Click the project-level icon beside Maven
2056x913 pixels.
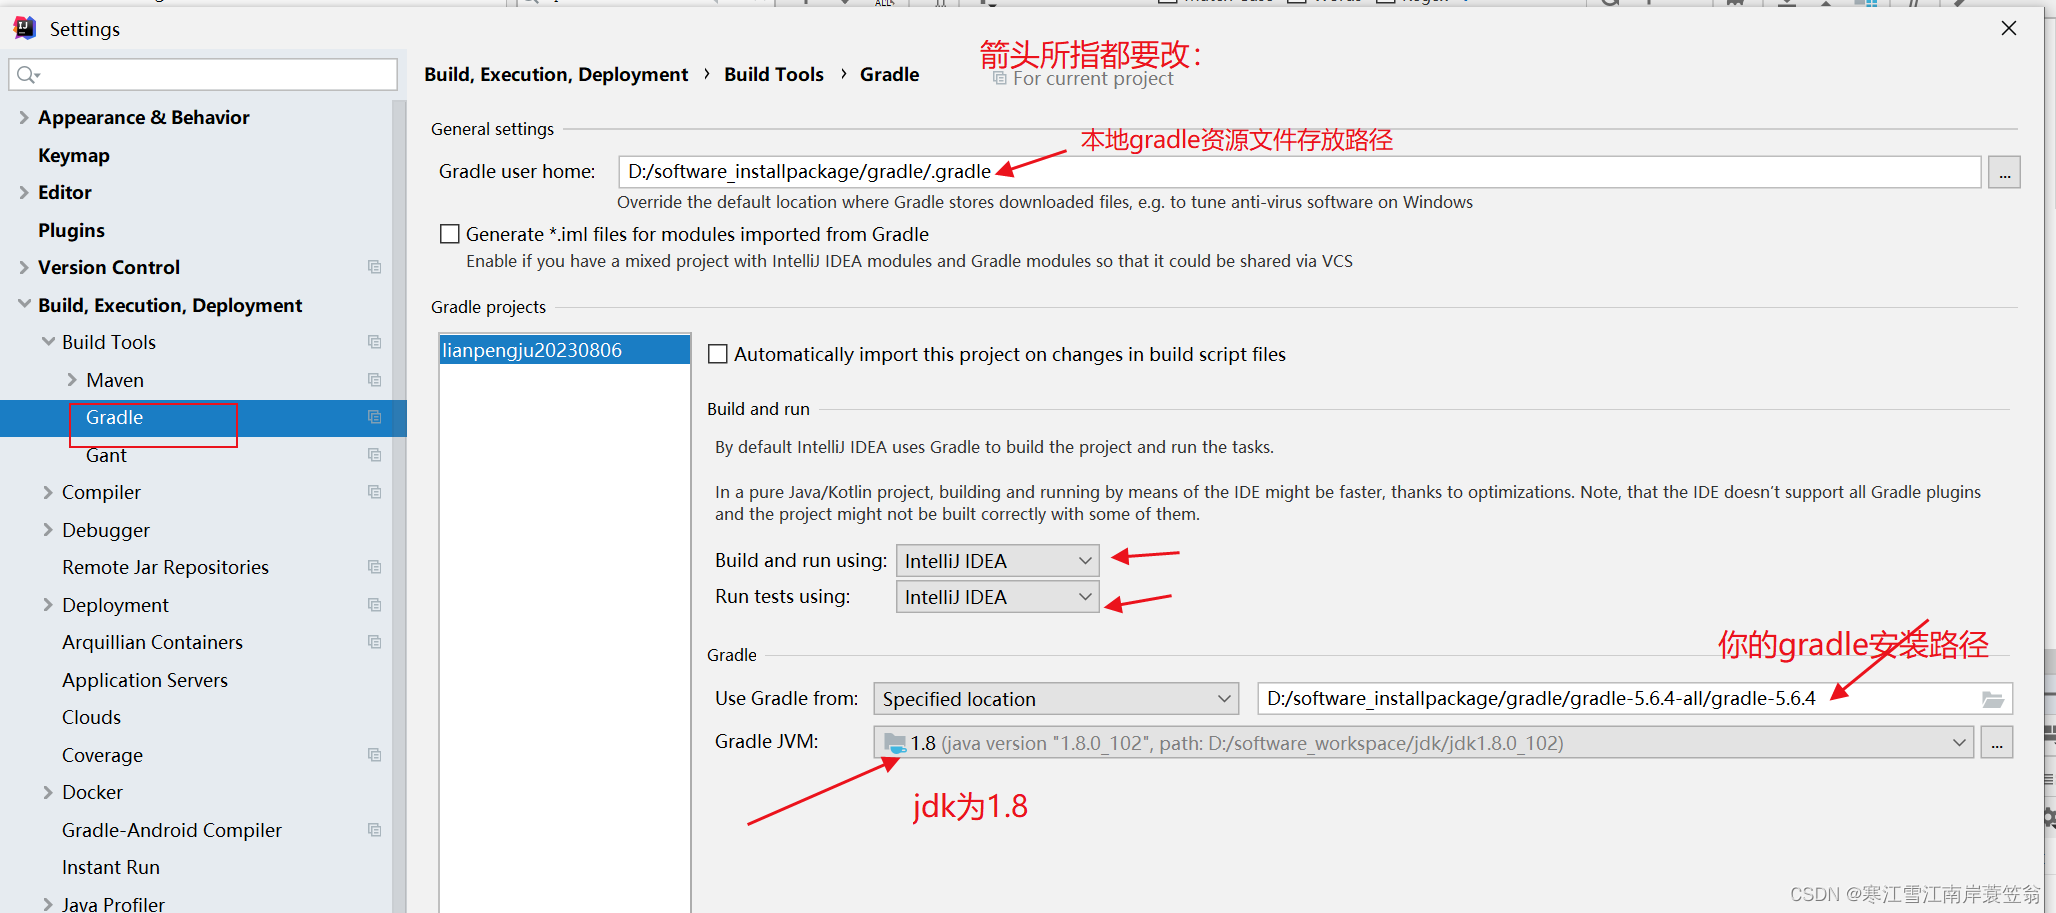pos(375,380)
